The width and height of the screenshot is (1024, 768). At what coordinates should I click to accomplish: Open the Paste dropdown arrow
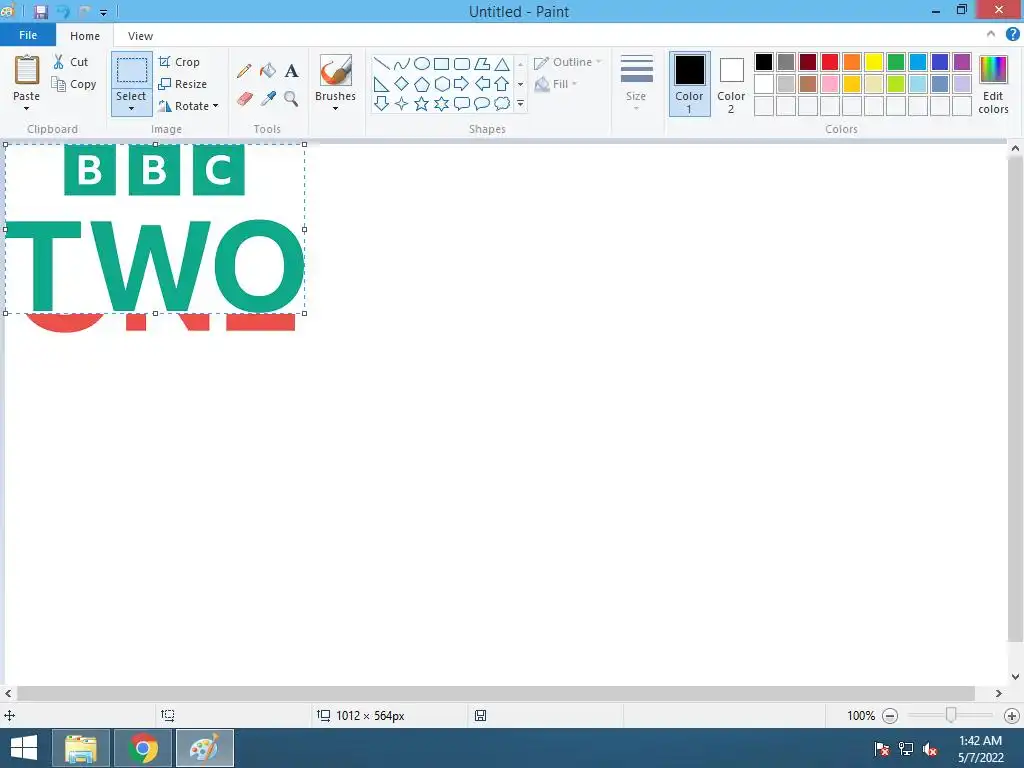26,108
